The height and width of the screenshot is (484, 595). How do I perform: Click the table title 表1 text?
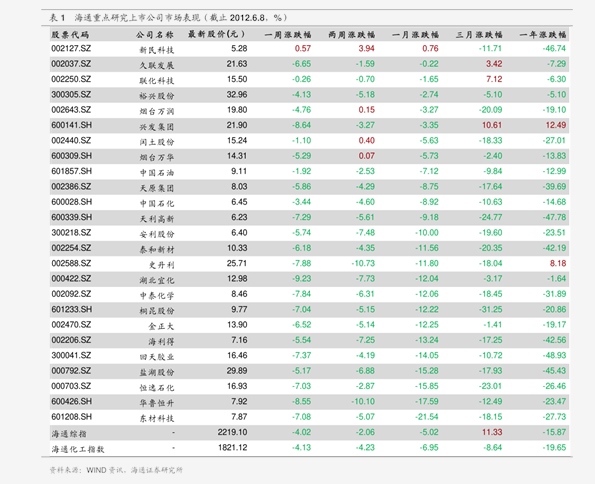click(57, 17)
